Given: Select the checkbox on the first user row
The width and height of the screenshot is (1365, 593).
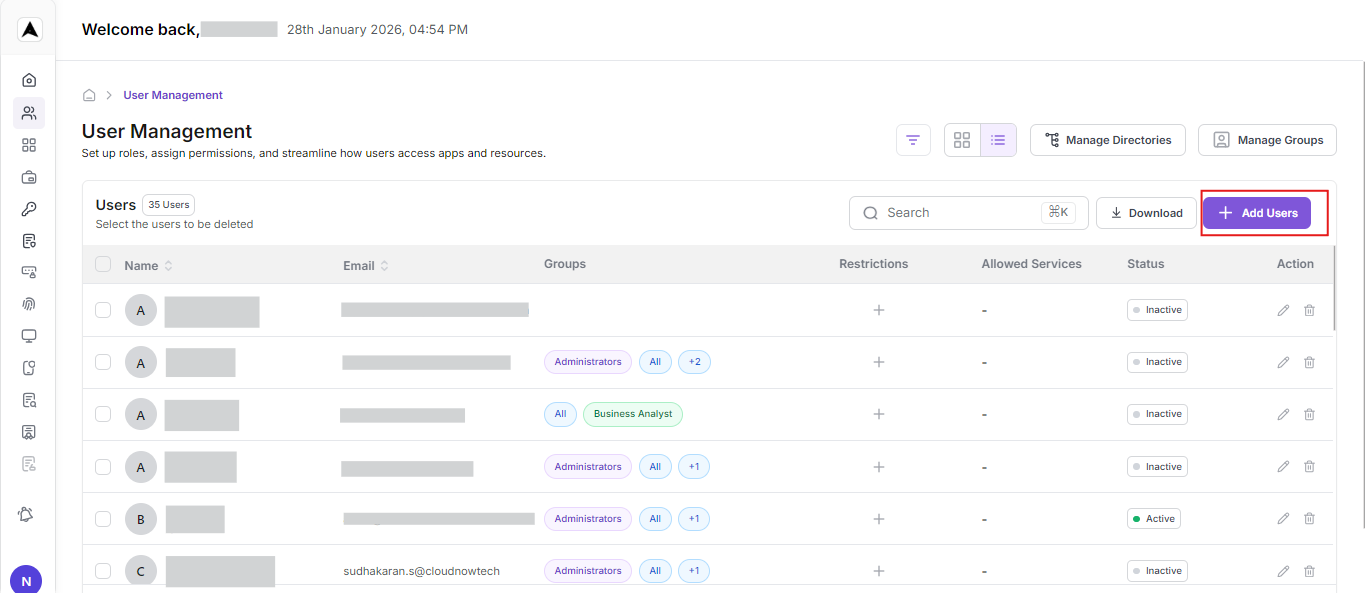Looking at the screenshot, I should [x=103, y=309].
